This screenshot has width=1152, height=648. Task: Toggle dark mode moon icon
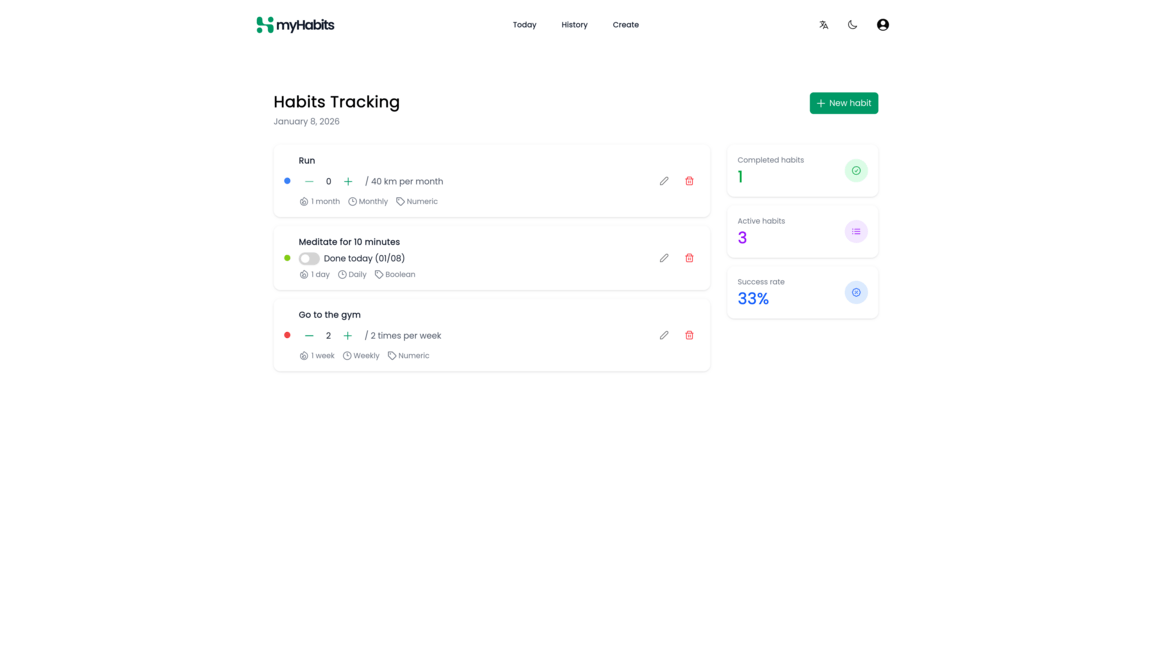(x=852, y=25)
